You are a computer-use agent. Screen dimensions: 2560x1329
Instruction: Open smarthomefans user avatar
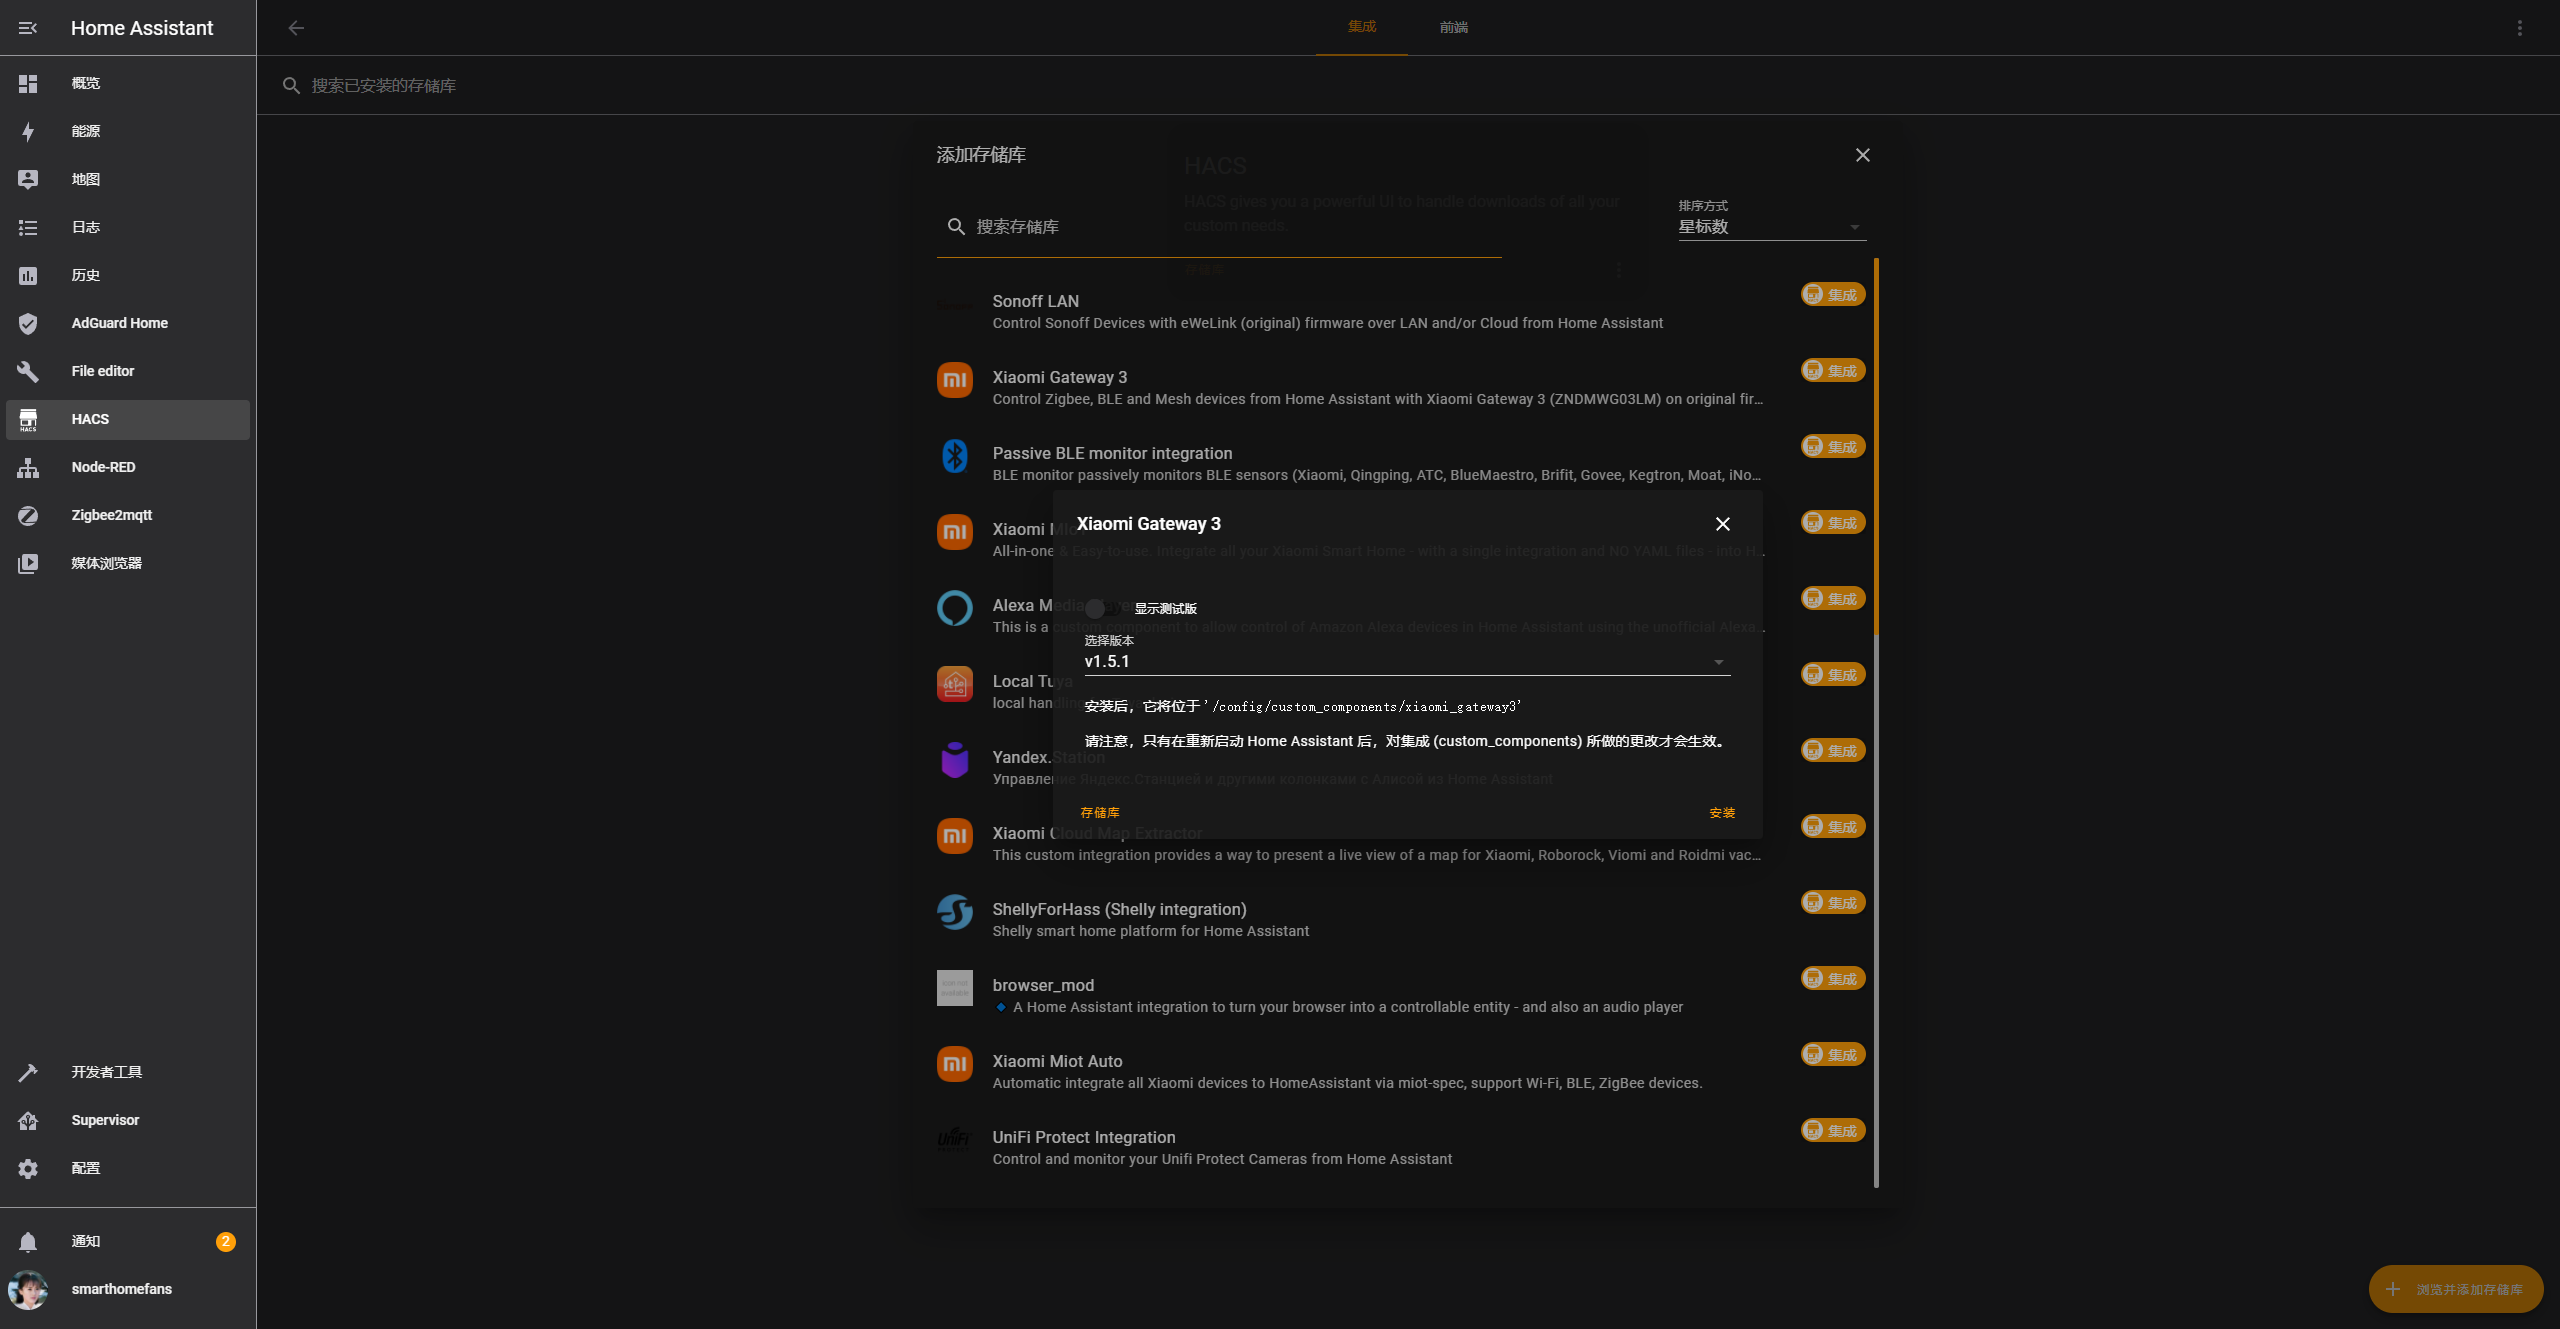click(28, 1290)
